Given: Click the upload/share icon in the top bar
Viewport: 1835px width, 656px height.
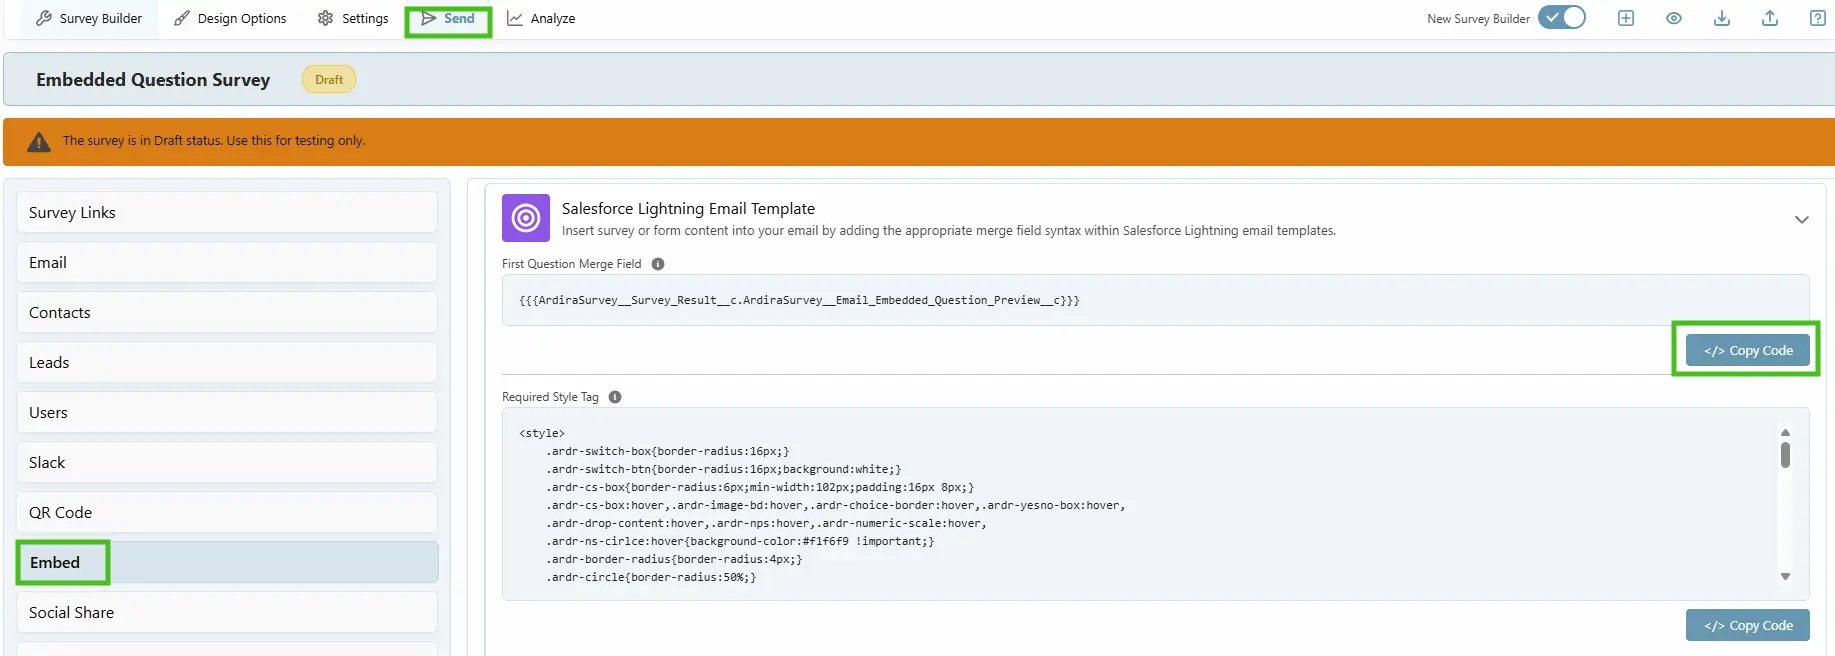Looking at the screenshot, I should point(1770,18).
